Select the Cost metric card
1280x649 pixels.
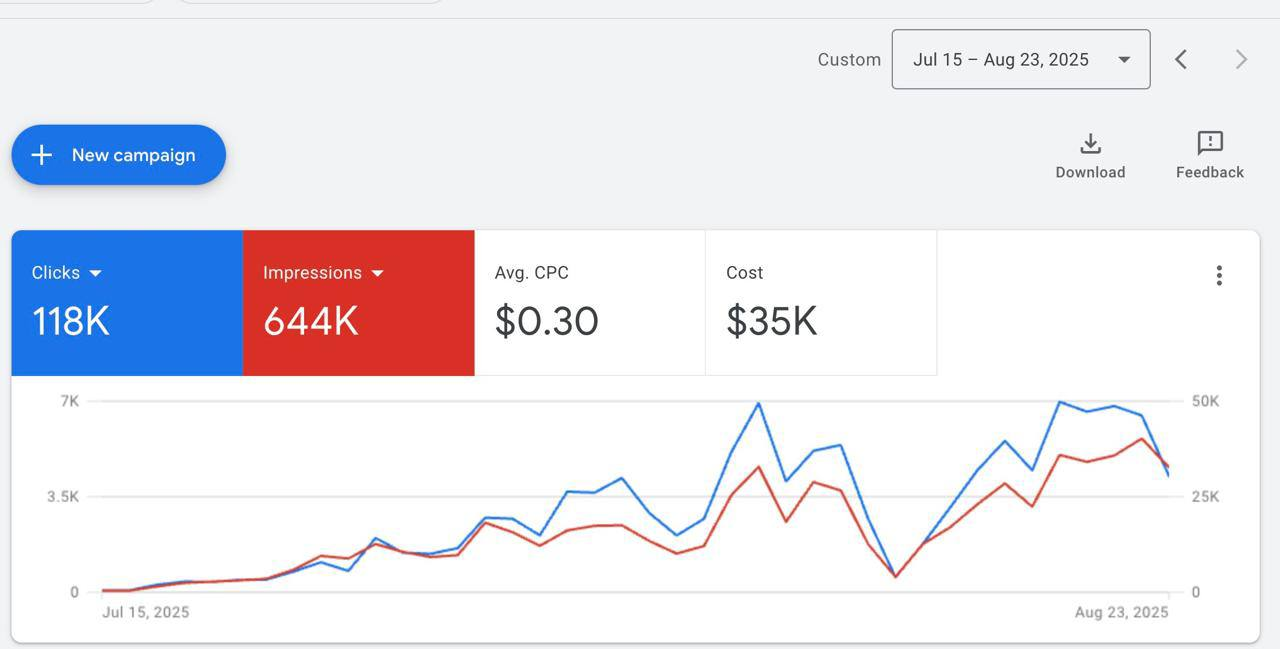(x=821, y=303)
